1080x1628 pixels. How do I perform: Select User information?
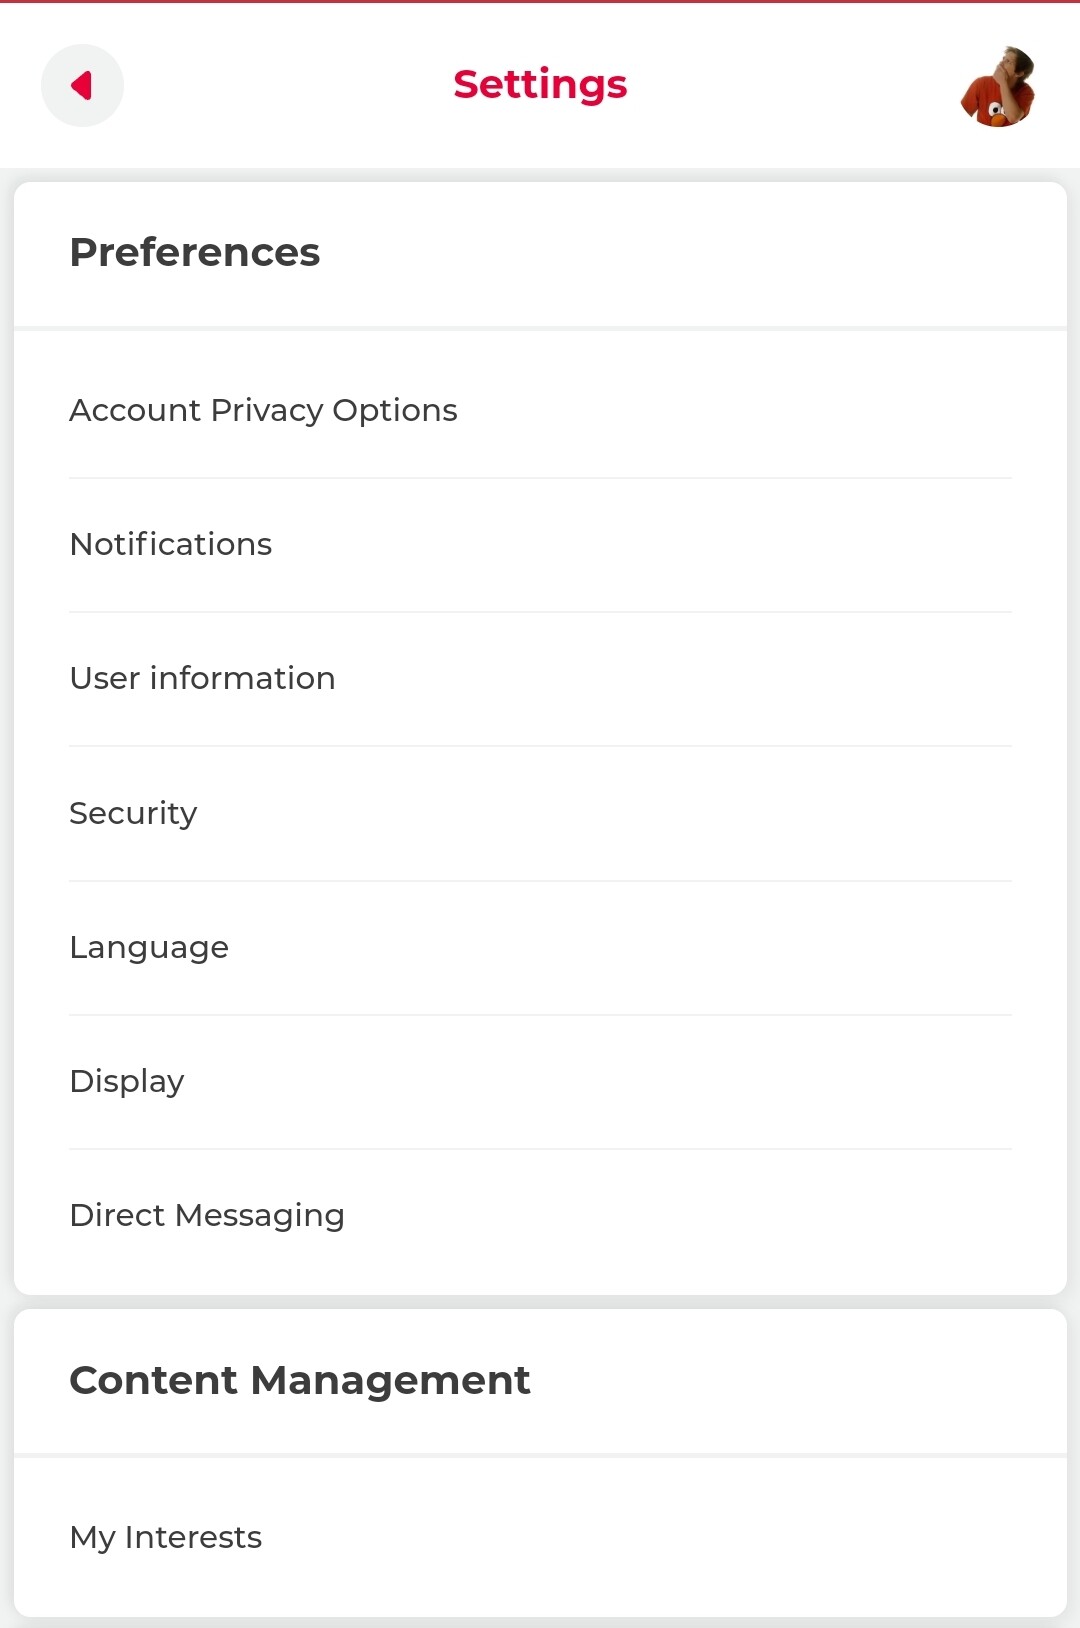tap(202, 678)
